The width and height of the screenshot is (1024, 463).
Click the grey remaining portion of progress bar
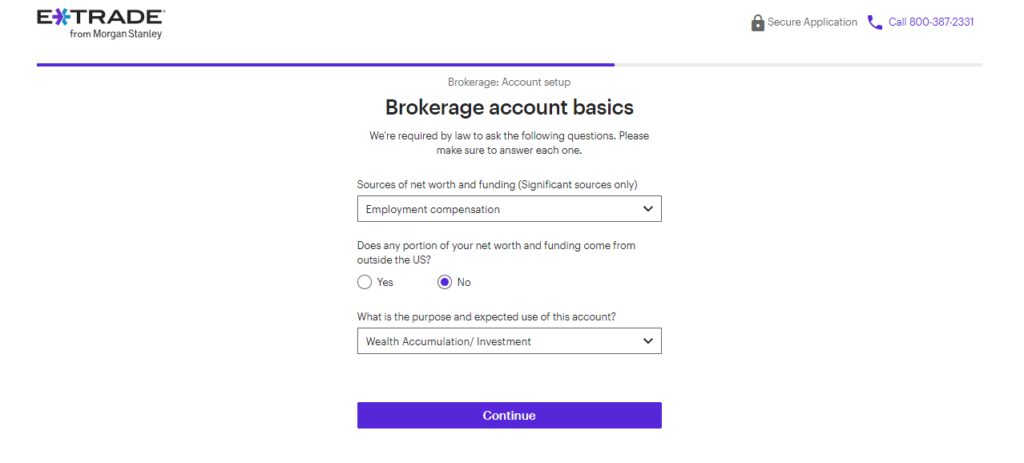(798, 65)
